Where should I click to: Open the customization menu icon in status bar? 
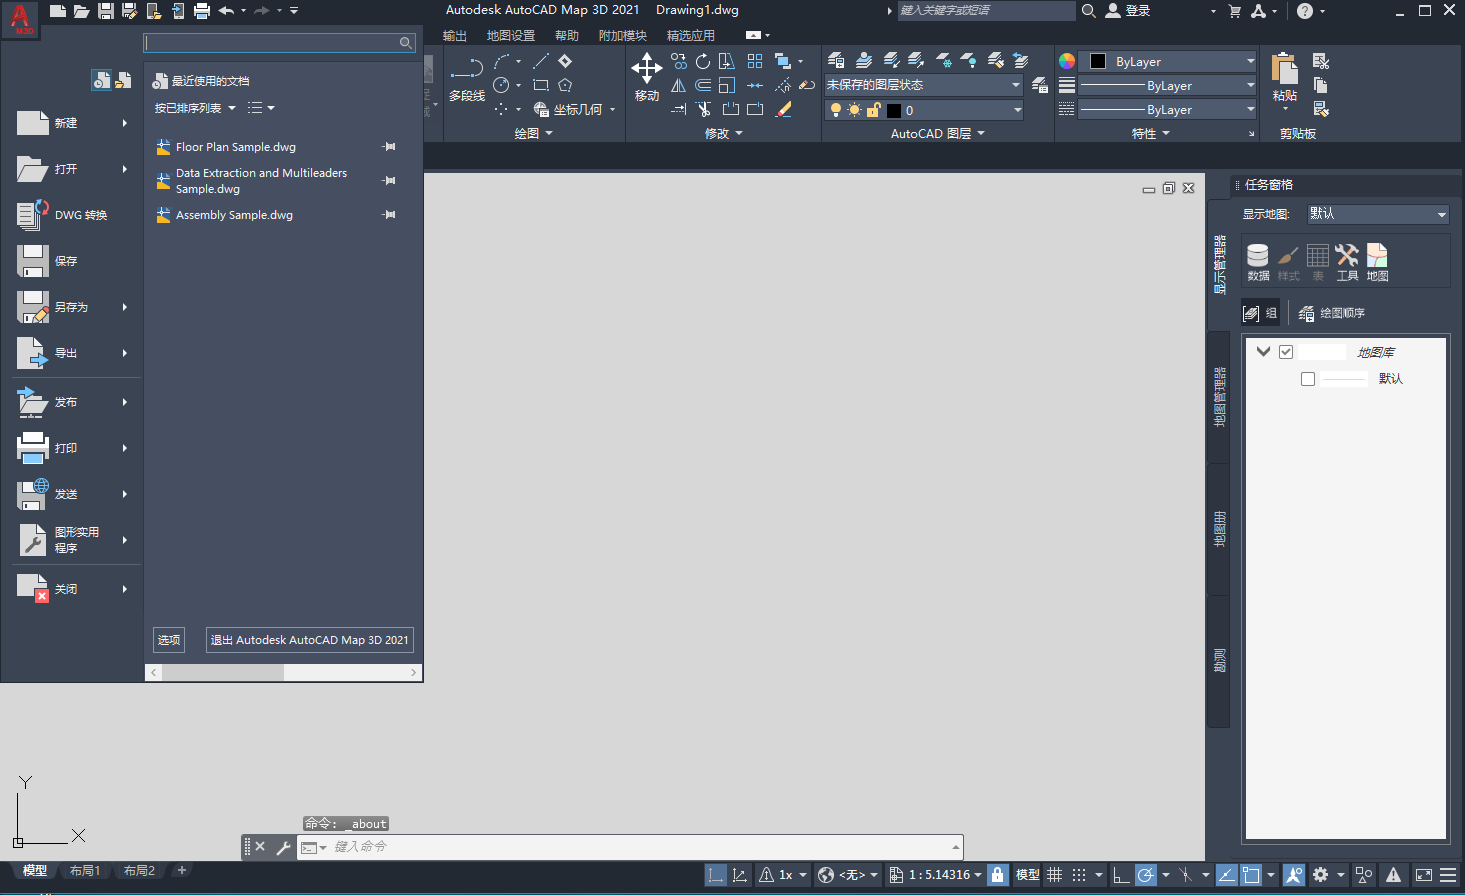coord(1448,875)
